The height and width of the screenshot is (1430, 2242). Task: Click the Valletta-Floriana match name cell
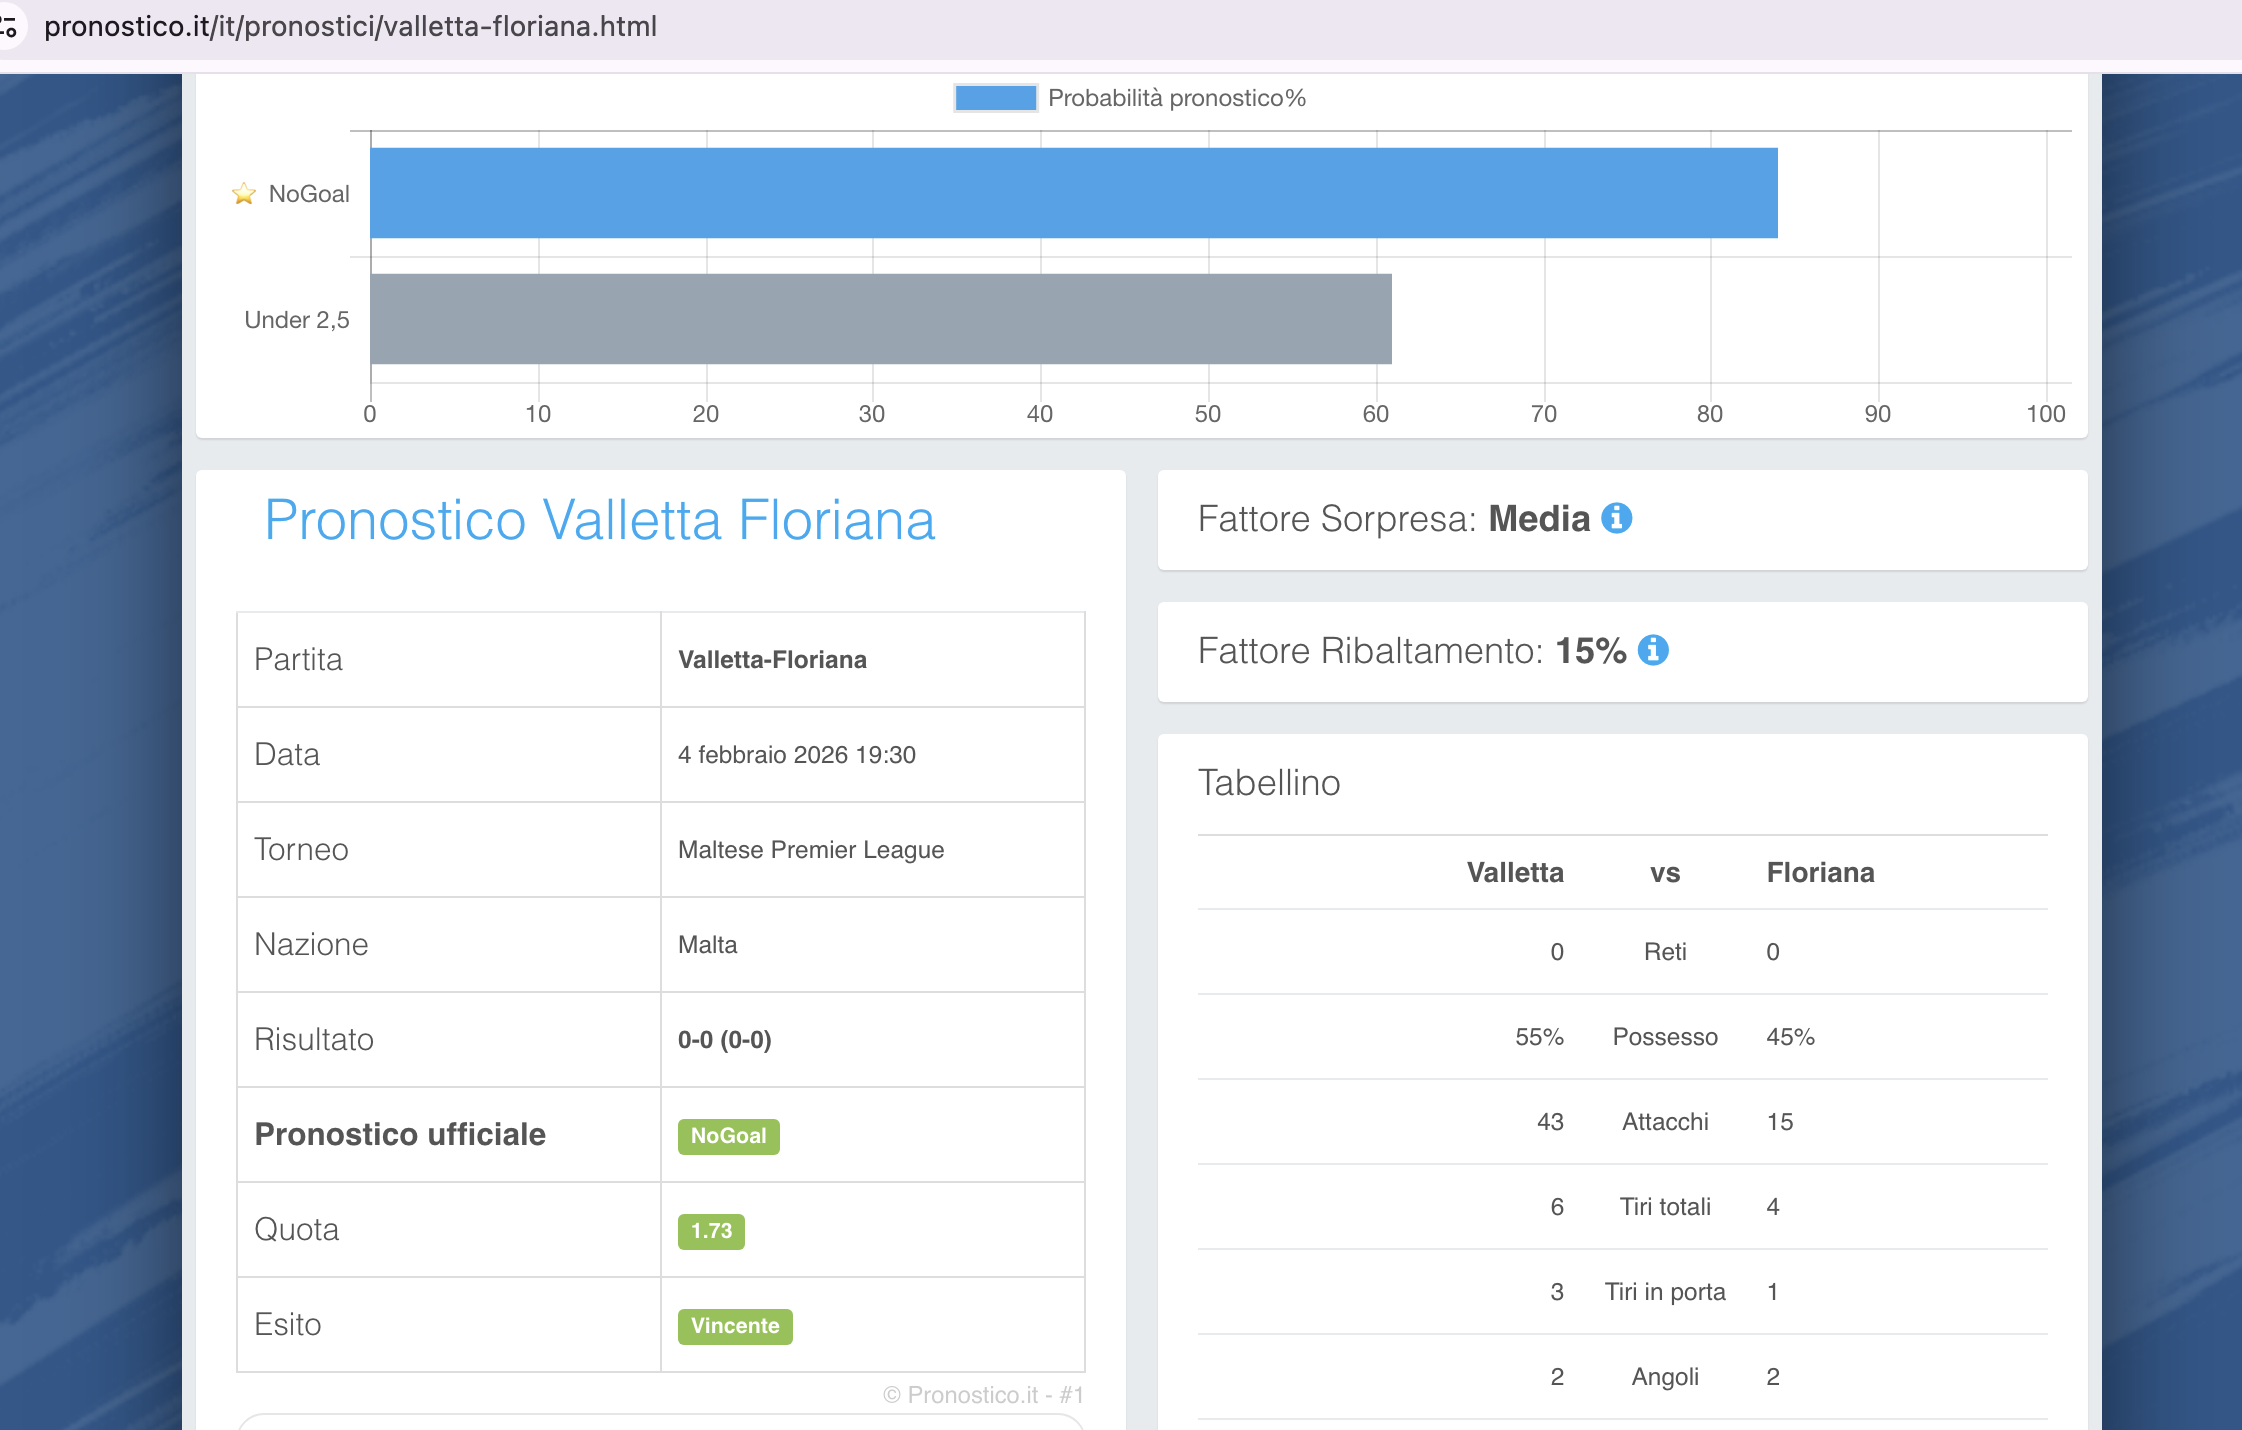point(772,660)
